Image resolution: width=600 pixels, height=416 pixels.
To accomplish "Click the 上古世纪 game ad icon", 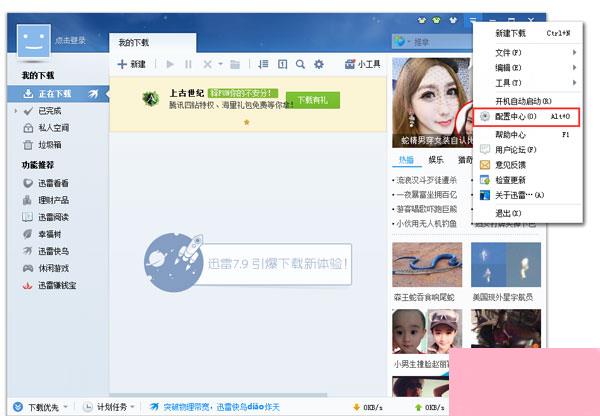I will pos(151,99).
